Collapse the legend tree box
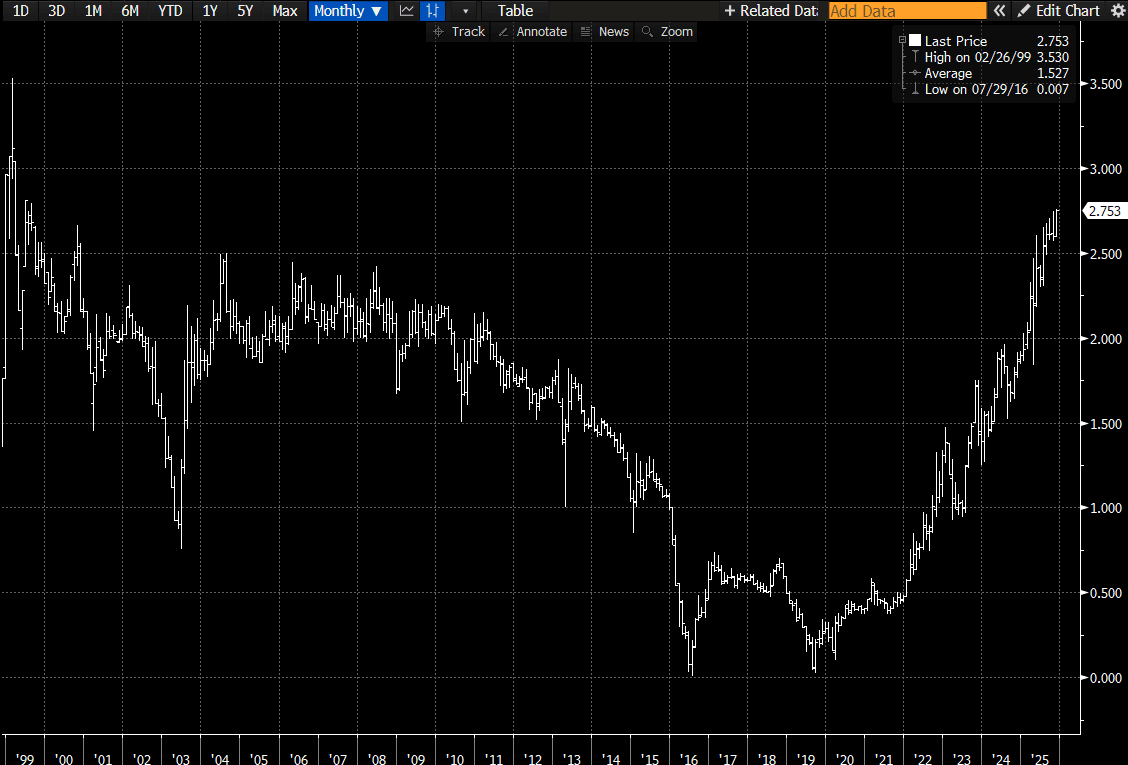This screenshot has height=765, width=1128. tap(902, 41)
